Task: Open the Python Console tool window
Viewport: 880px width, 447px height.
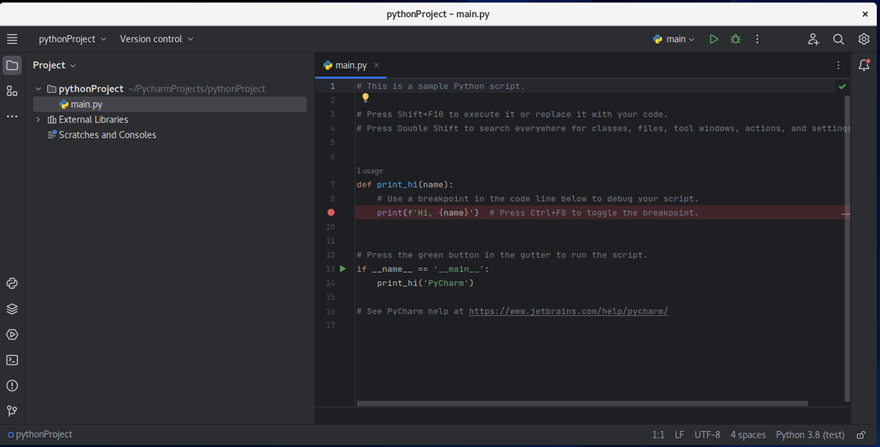Action: pos(12,284)
